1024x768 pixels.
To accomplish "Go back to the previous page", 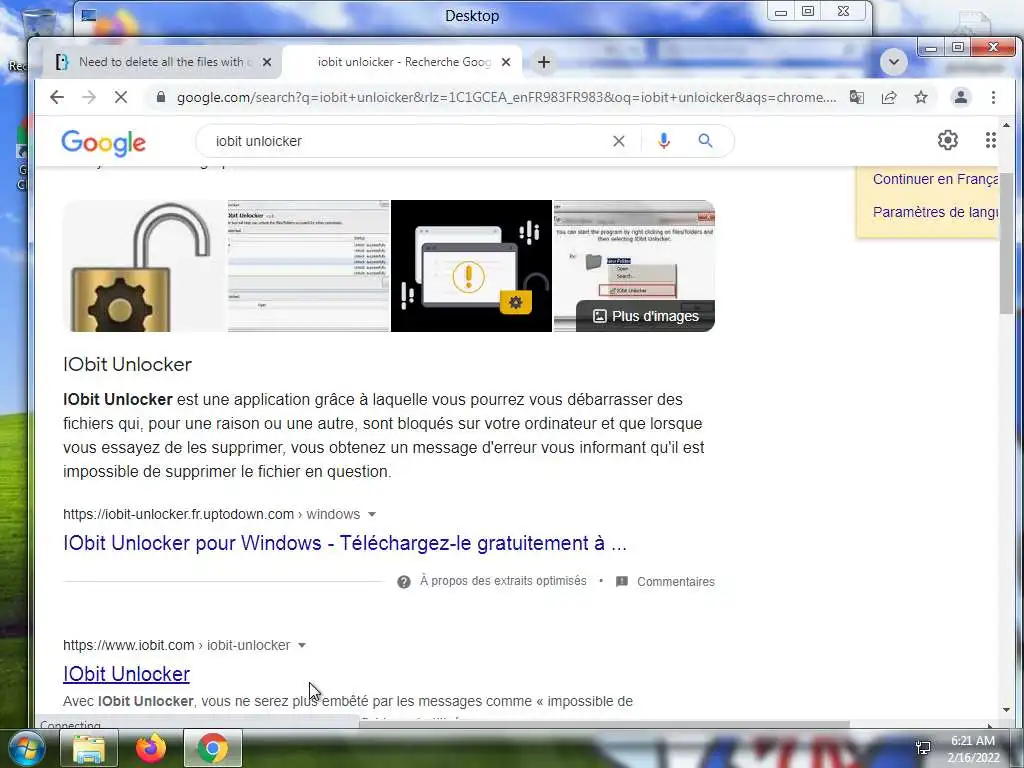I will (57, 97).
